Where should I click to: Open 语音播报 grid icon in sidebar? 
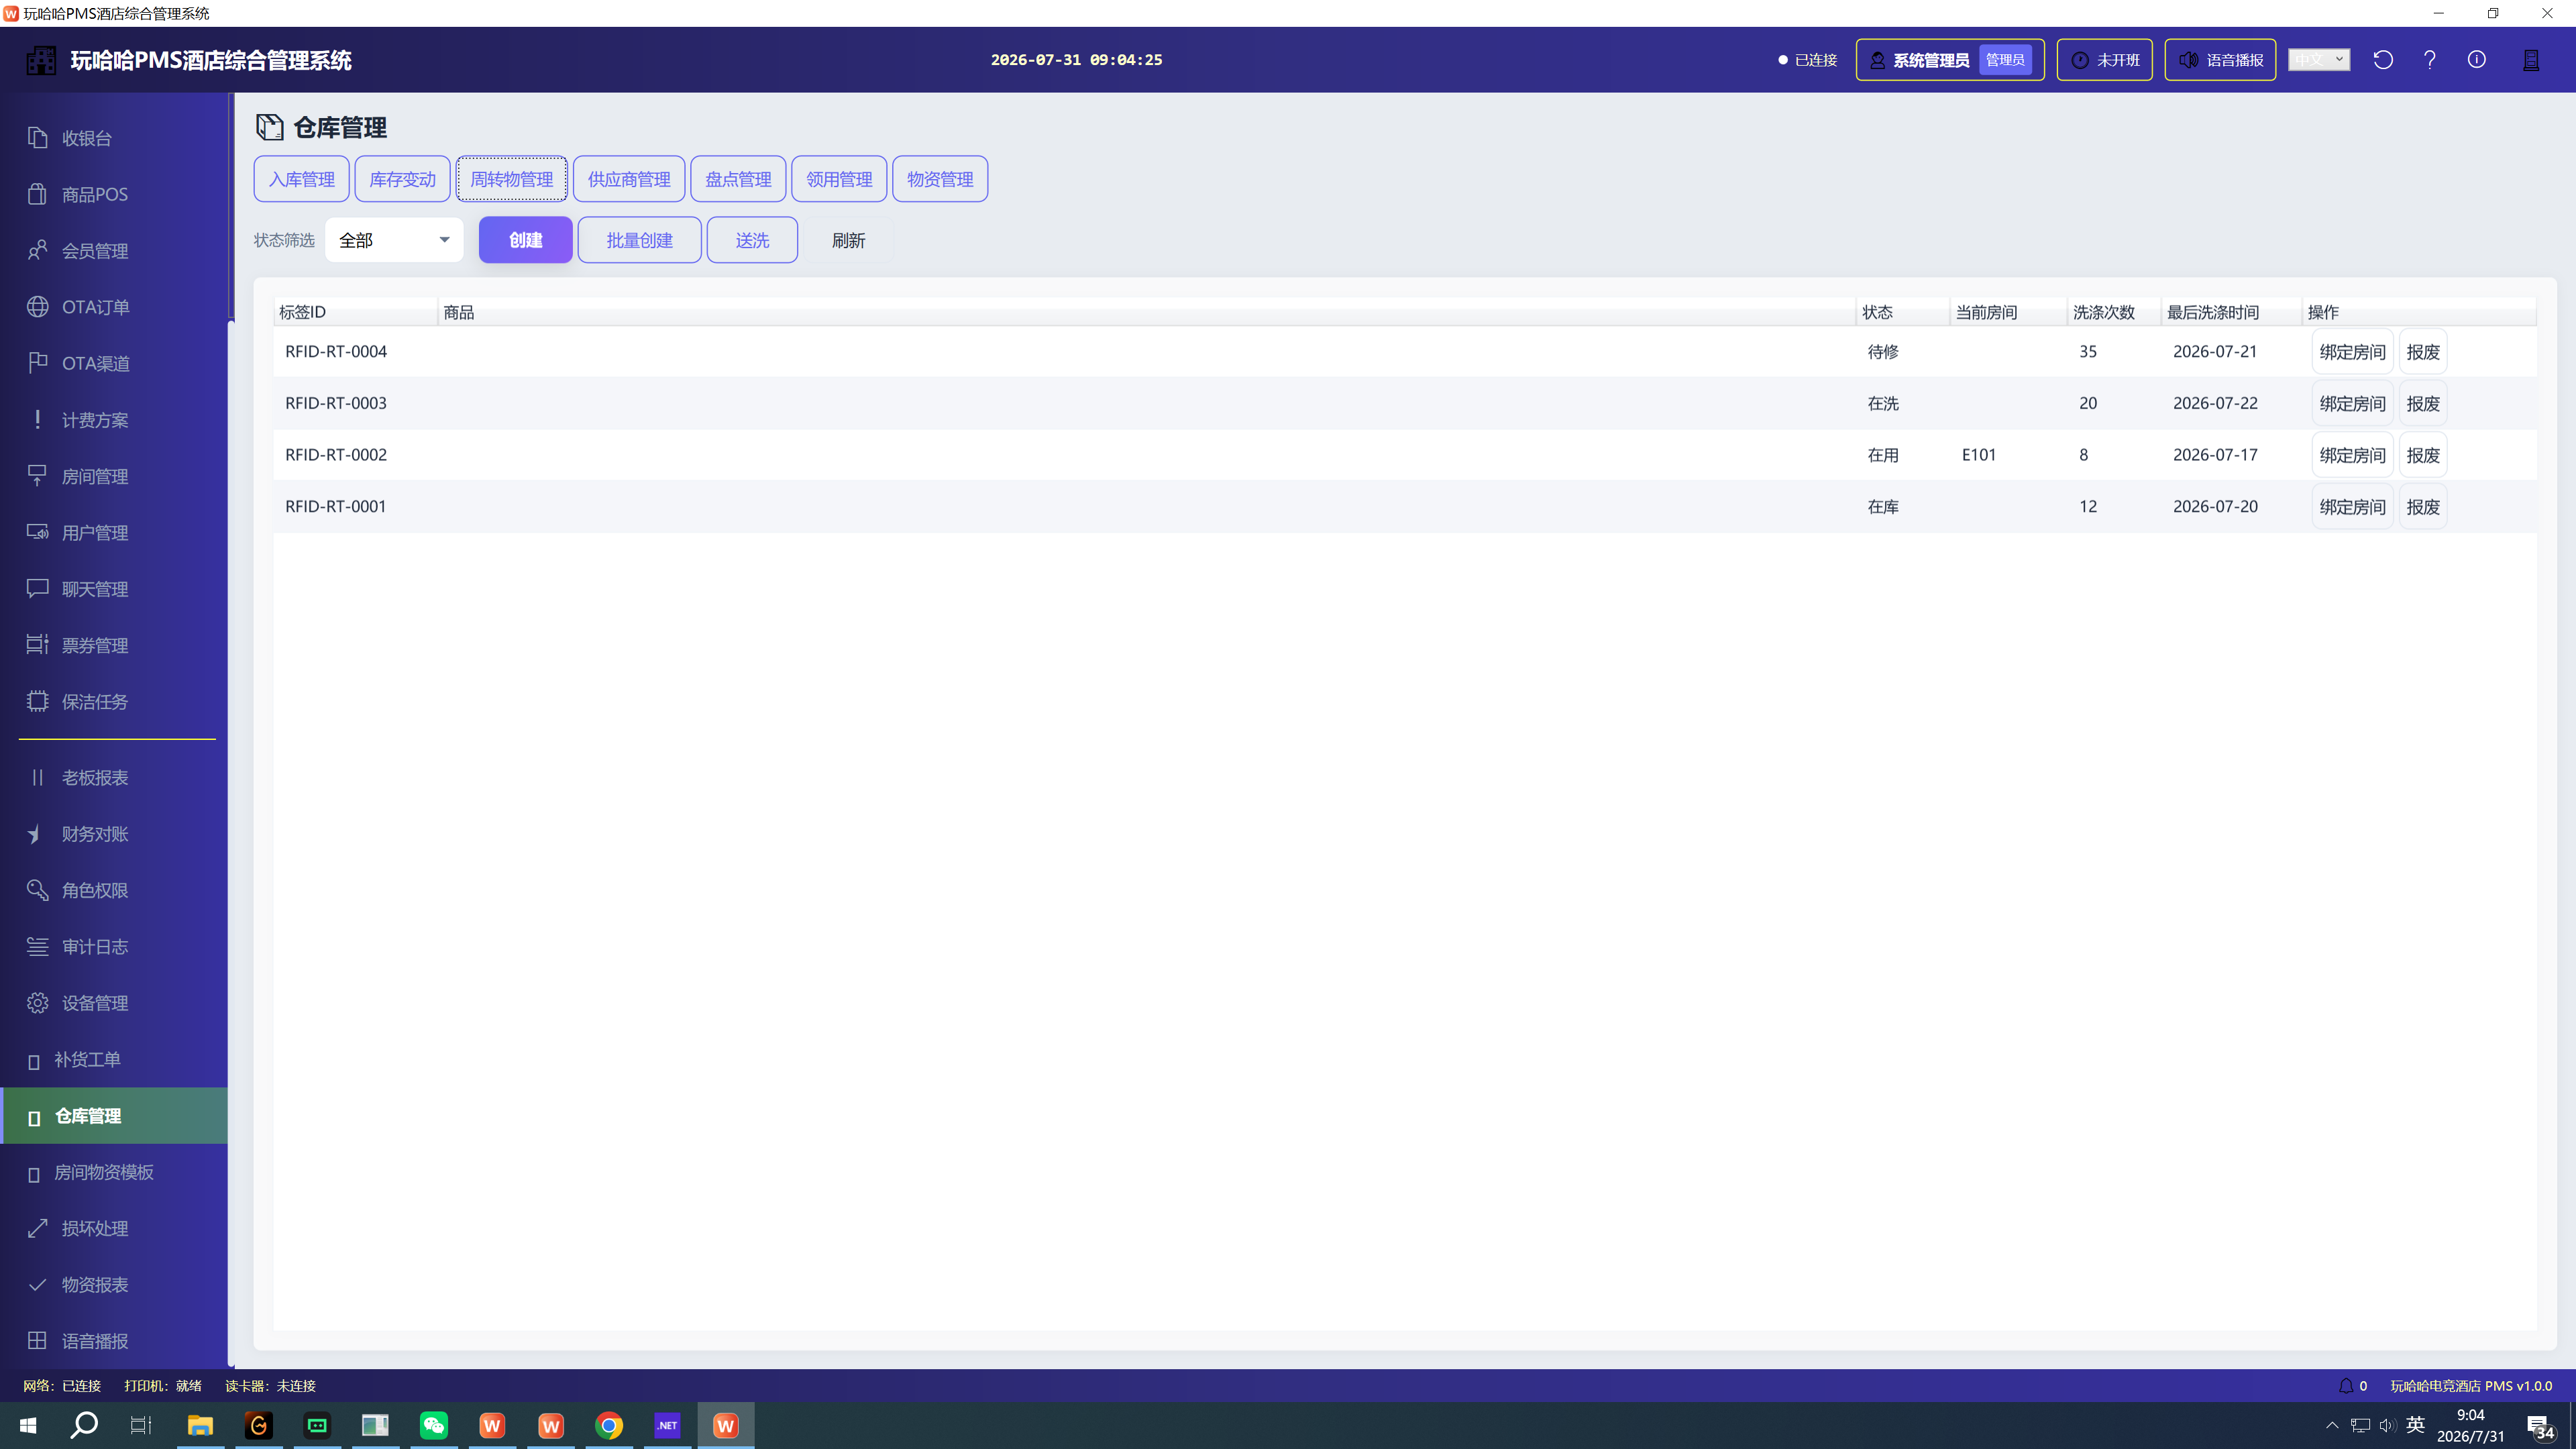click(37, 1341)
